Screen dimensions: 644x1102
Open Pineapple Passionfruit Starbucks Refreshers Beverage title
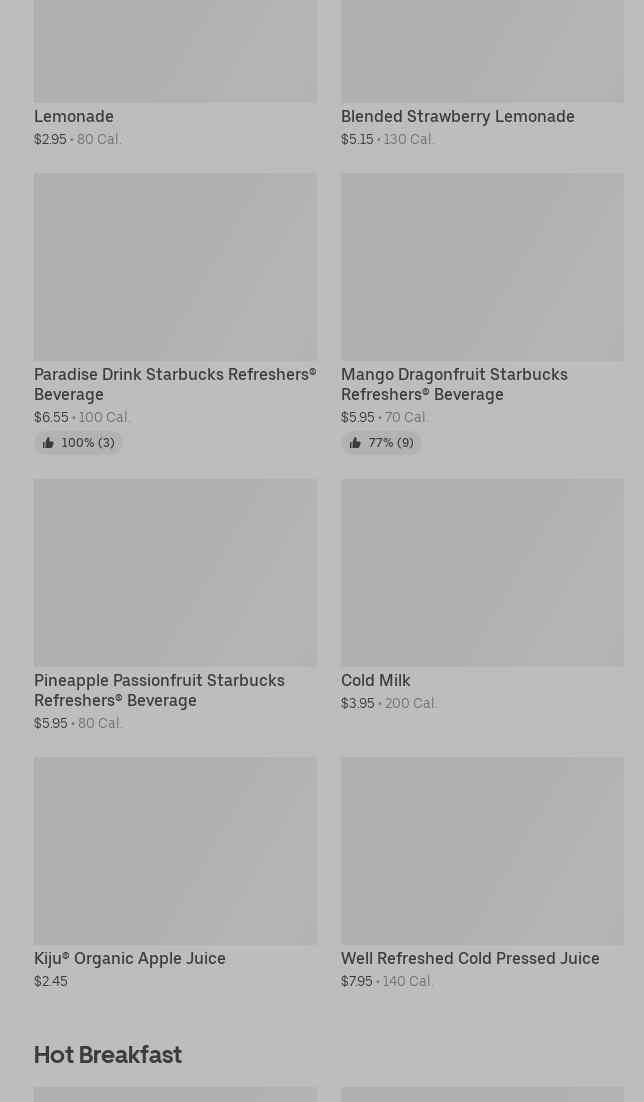[159, 690]
